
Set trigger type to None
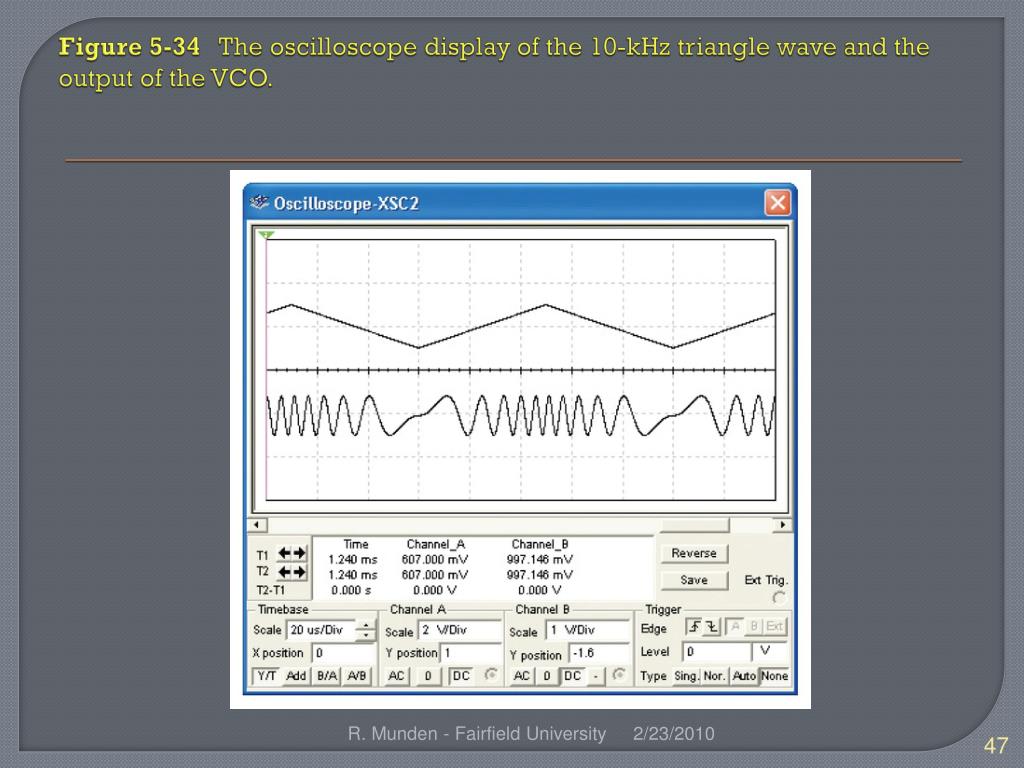point(774,676)
